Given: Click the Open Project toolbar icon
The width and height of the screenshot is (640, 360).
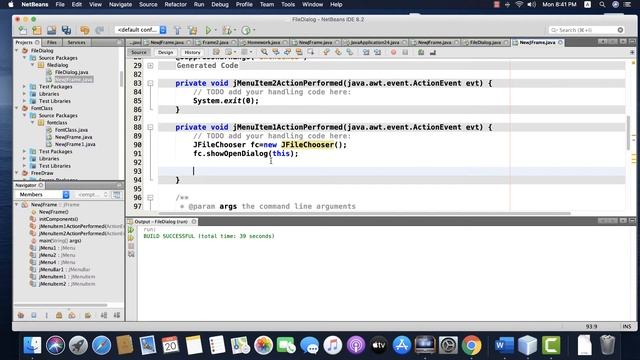Looking at the screenshot, I should (x=51, y=30).
